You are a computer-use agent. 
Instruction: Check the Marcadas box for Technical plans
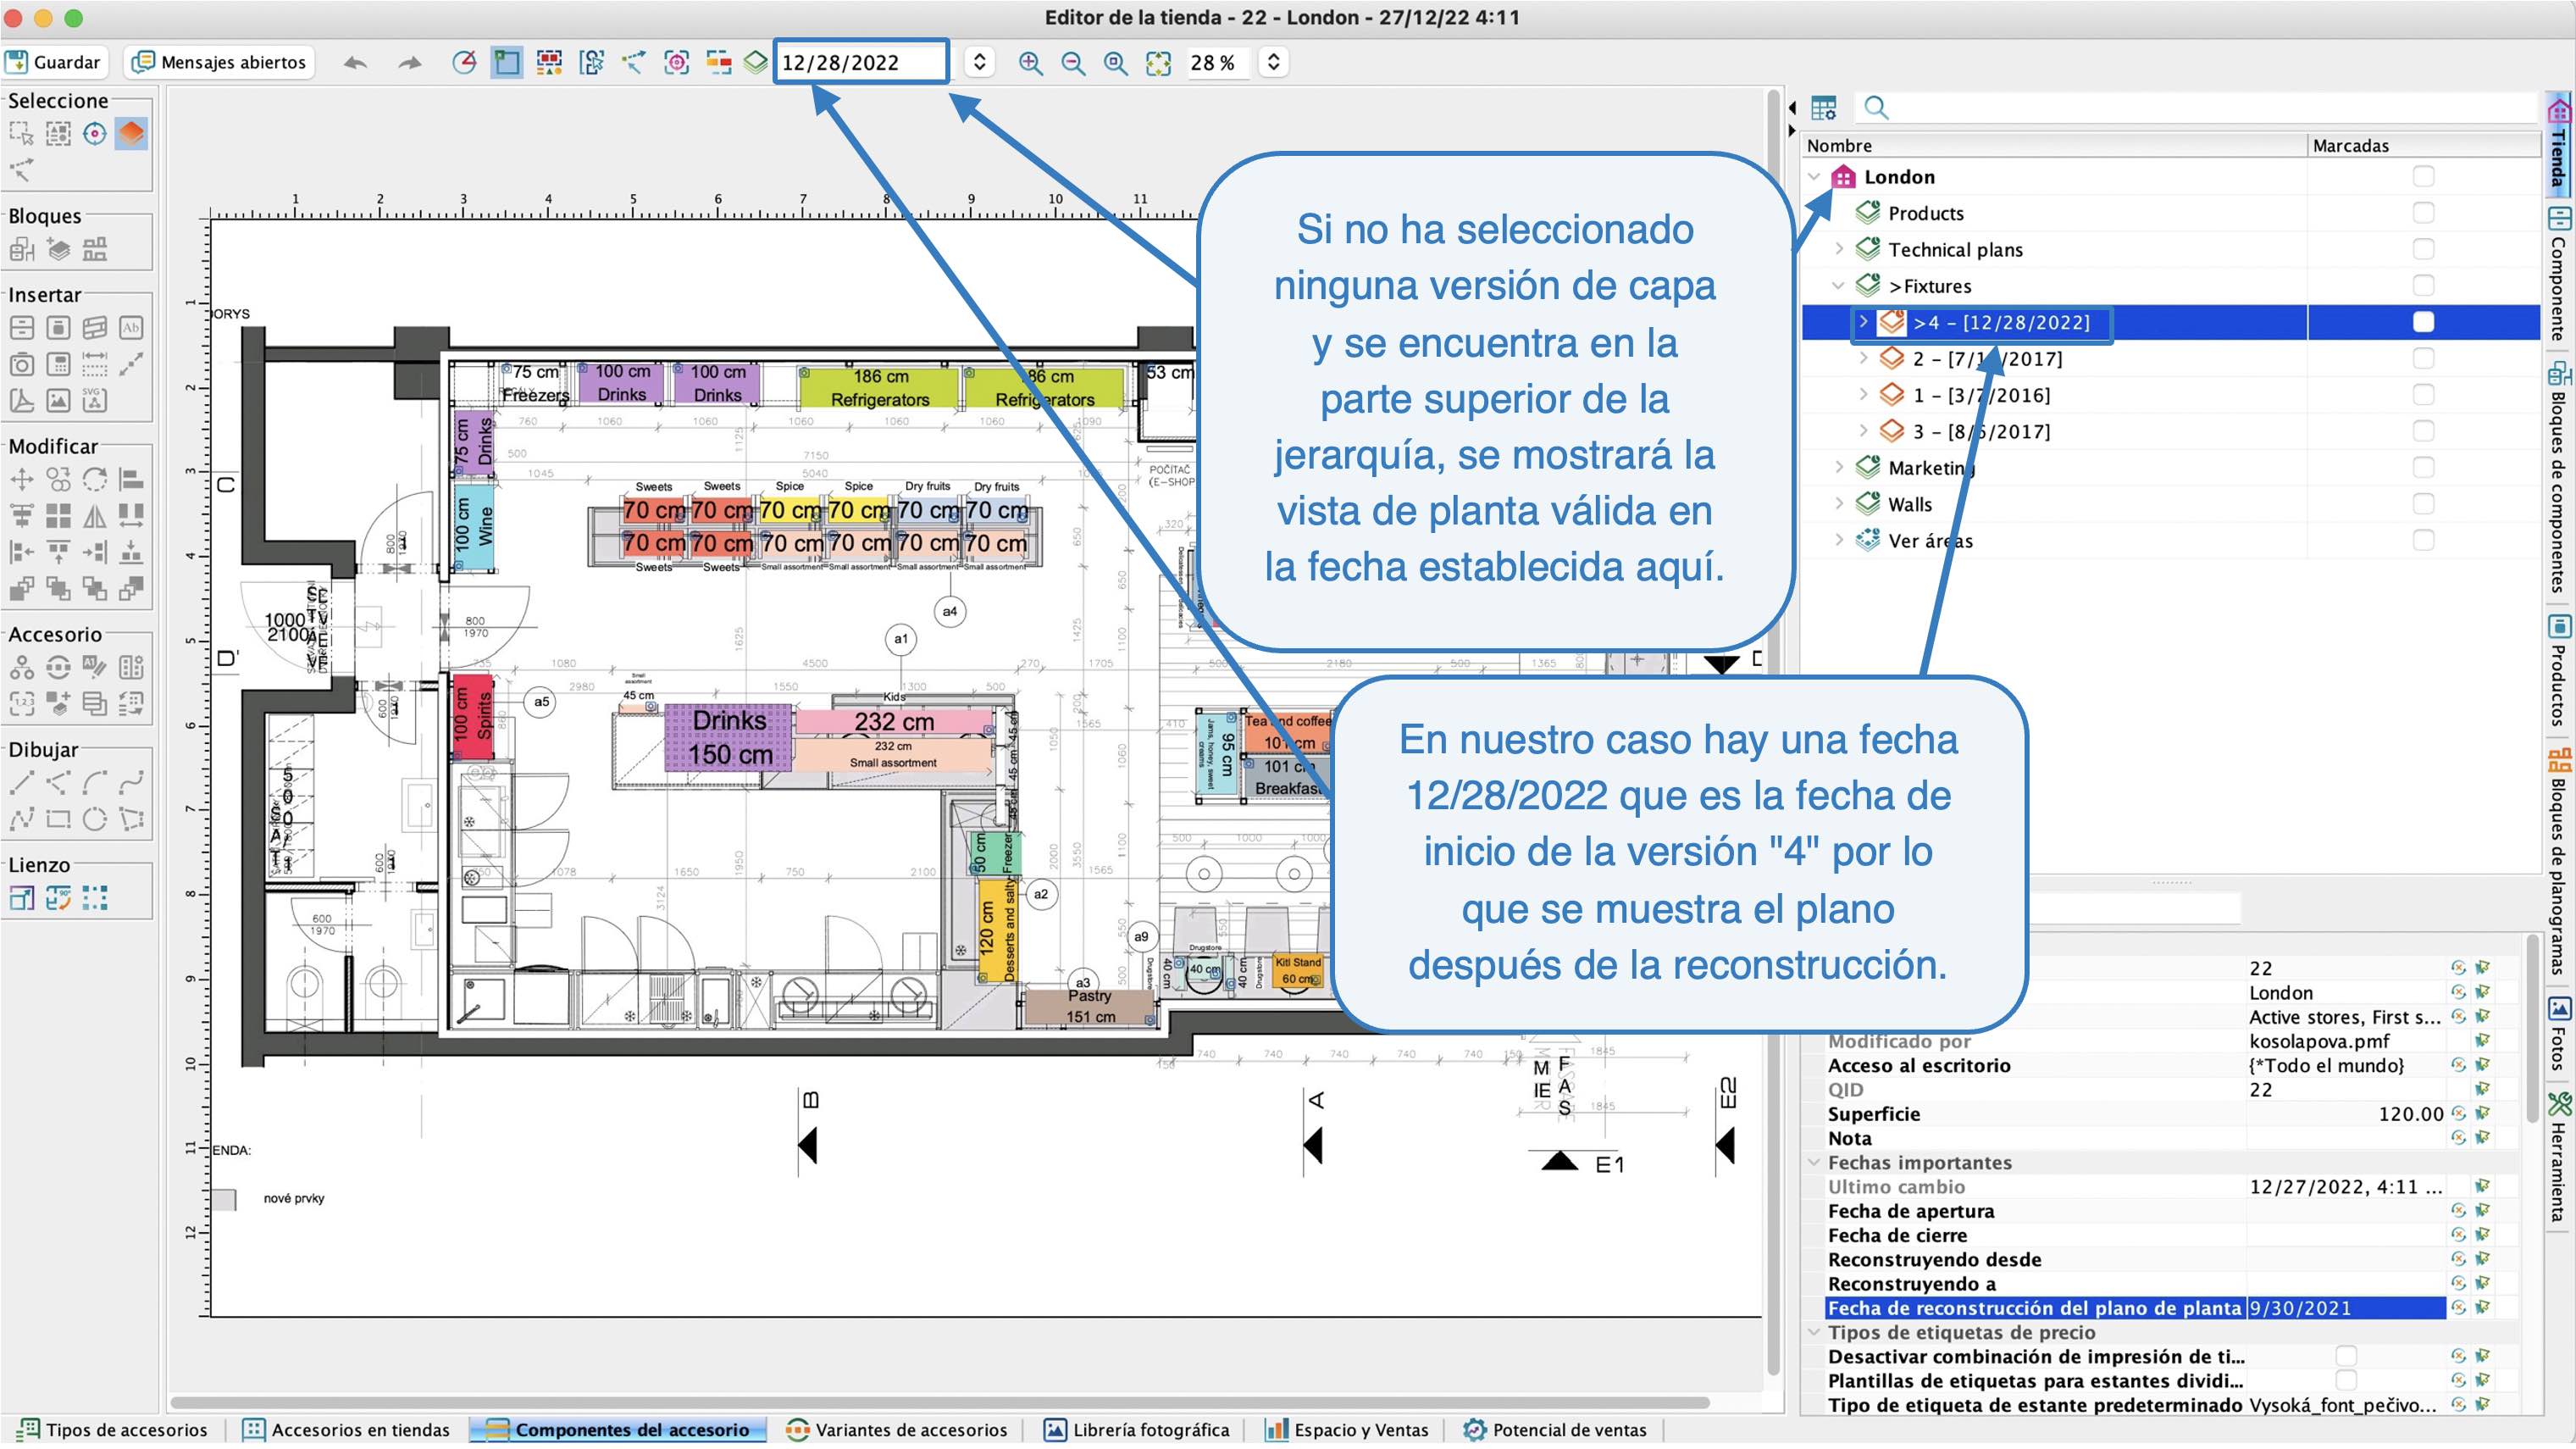tap(2423, 249)
